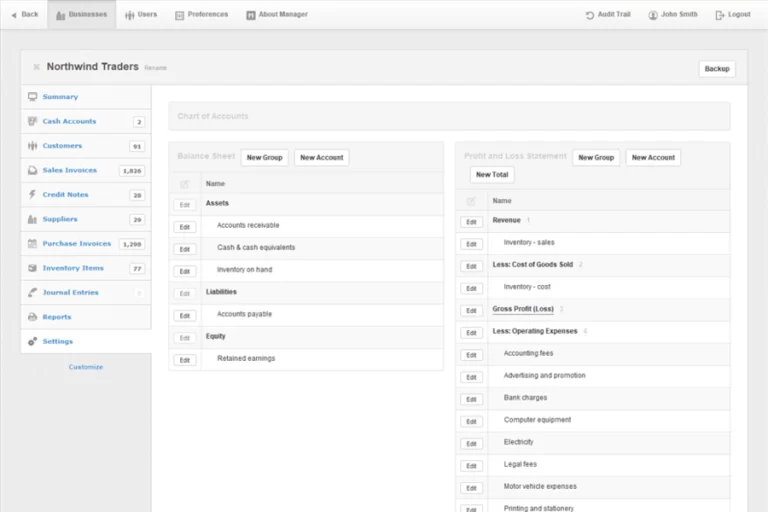Edit the Bank charges account
Image resolution: width=768 pixels, height=512 pixels.
pyautogui.click(x=471, y=399)
